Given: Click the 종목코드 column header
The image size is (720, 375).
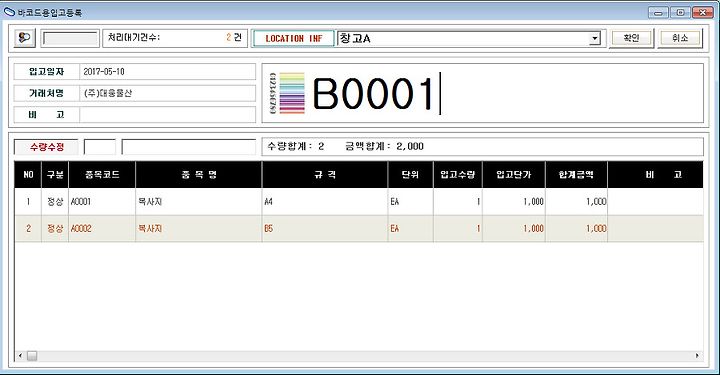Looking at the screenshot, I should click(x=102, y=174).
